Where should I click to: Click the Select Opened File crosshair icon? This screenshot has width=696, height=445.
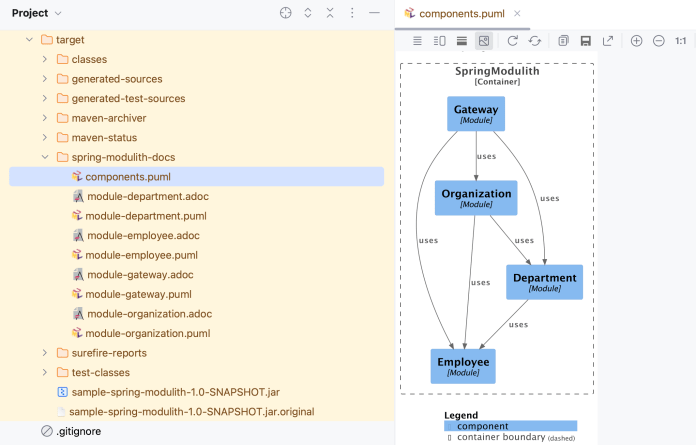tap(285, 13)
